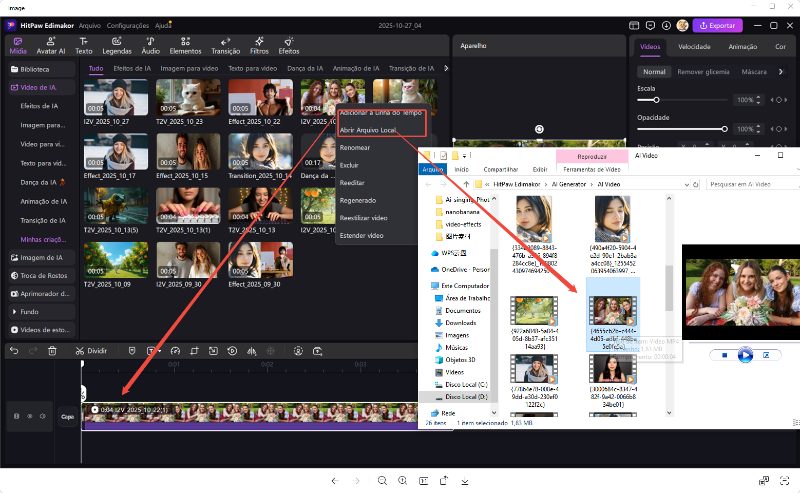Select Excluir in context menu
This screenshot has height=493, width=800.
349,165
